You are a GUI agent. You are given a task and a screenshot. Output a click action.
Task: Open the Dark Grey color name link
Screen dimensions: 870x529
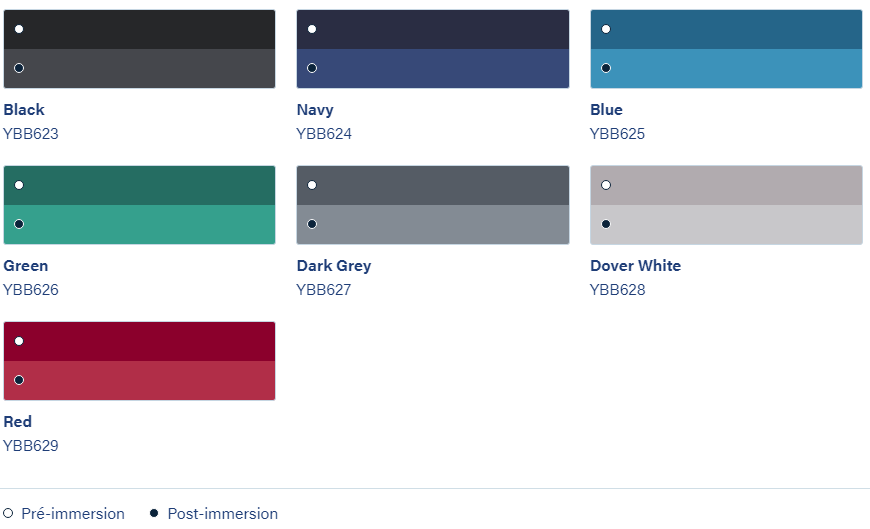(x=334, y=266)
